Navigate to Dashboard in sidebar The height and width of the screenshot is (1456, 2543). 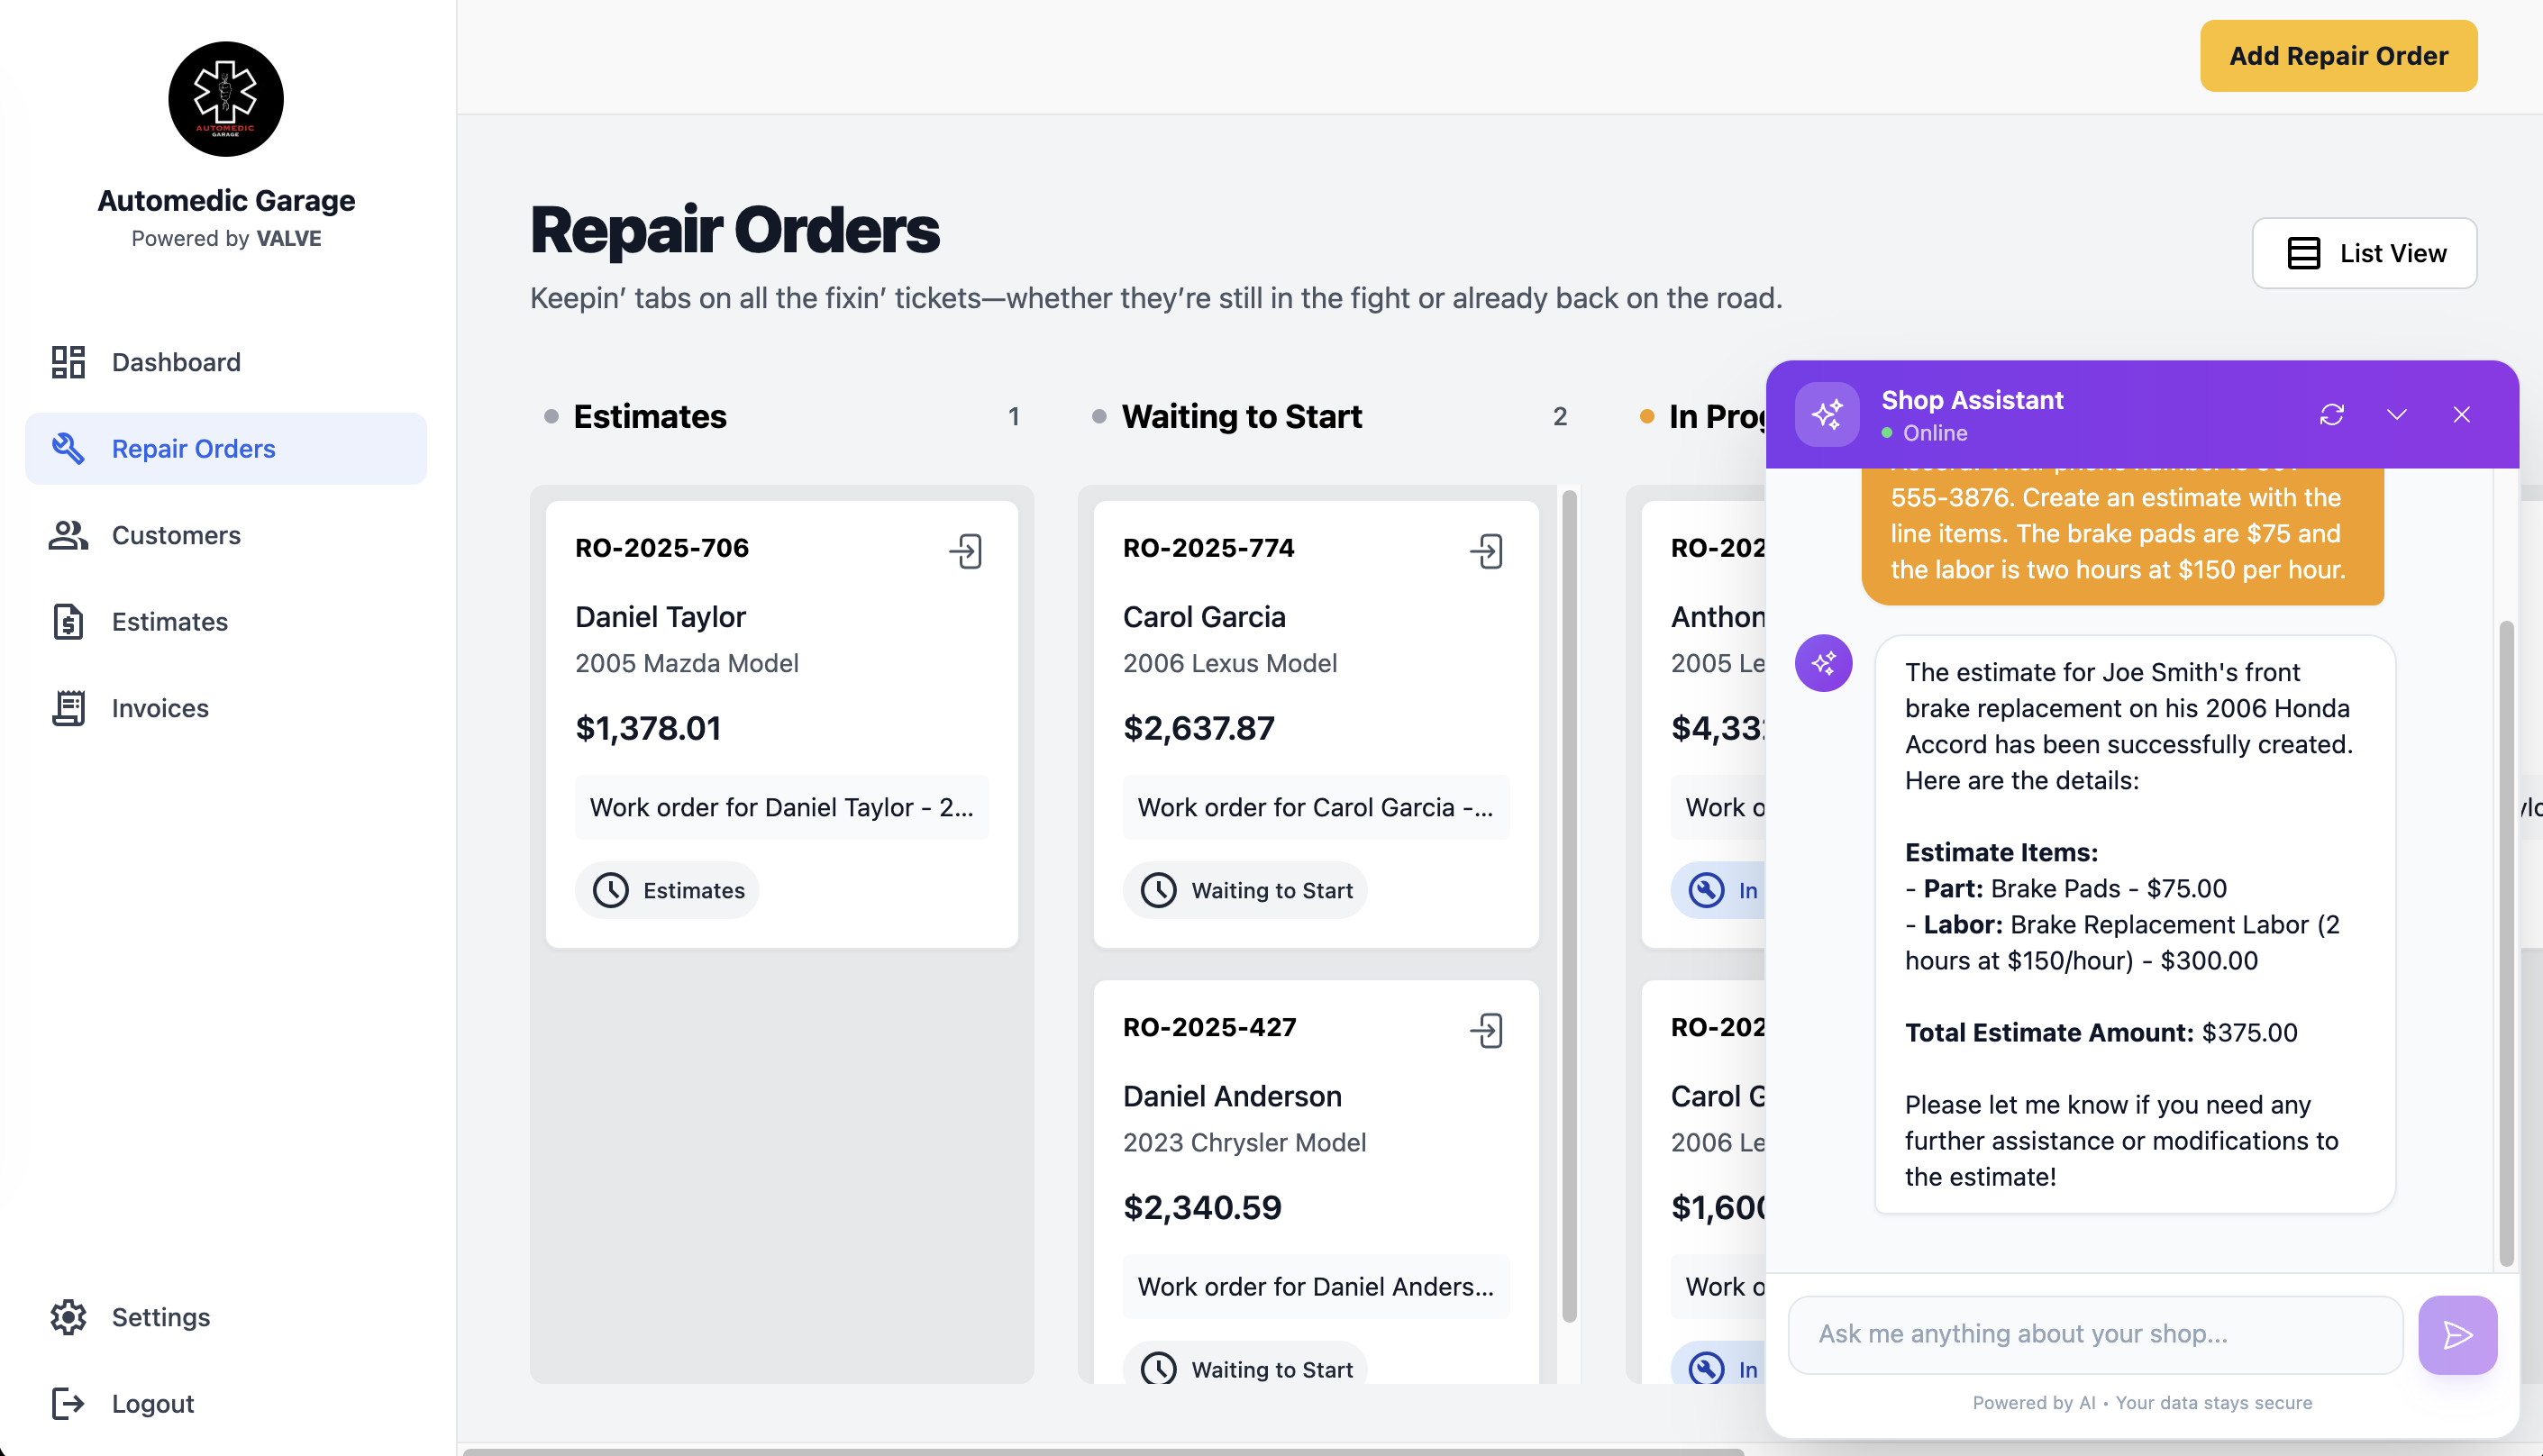176,362
